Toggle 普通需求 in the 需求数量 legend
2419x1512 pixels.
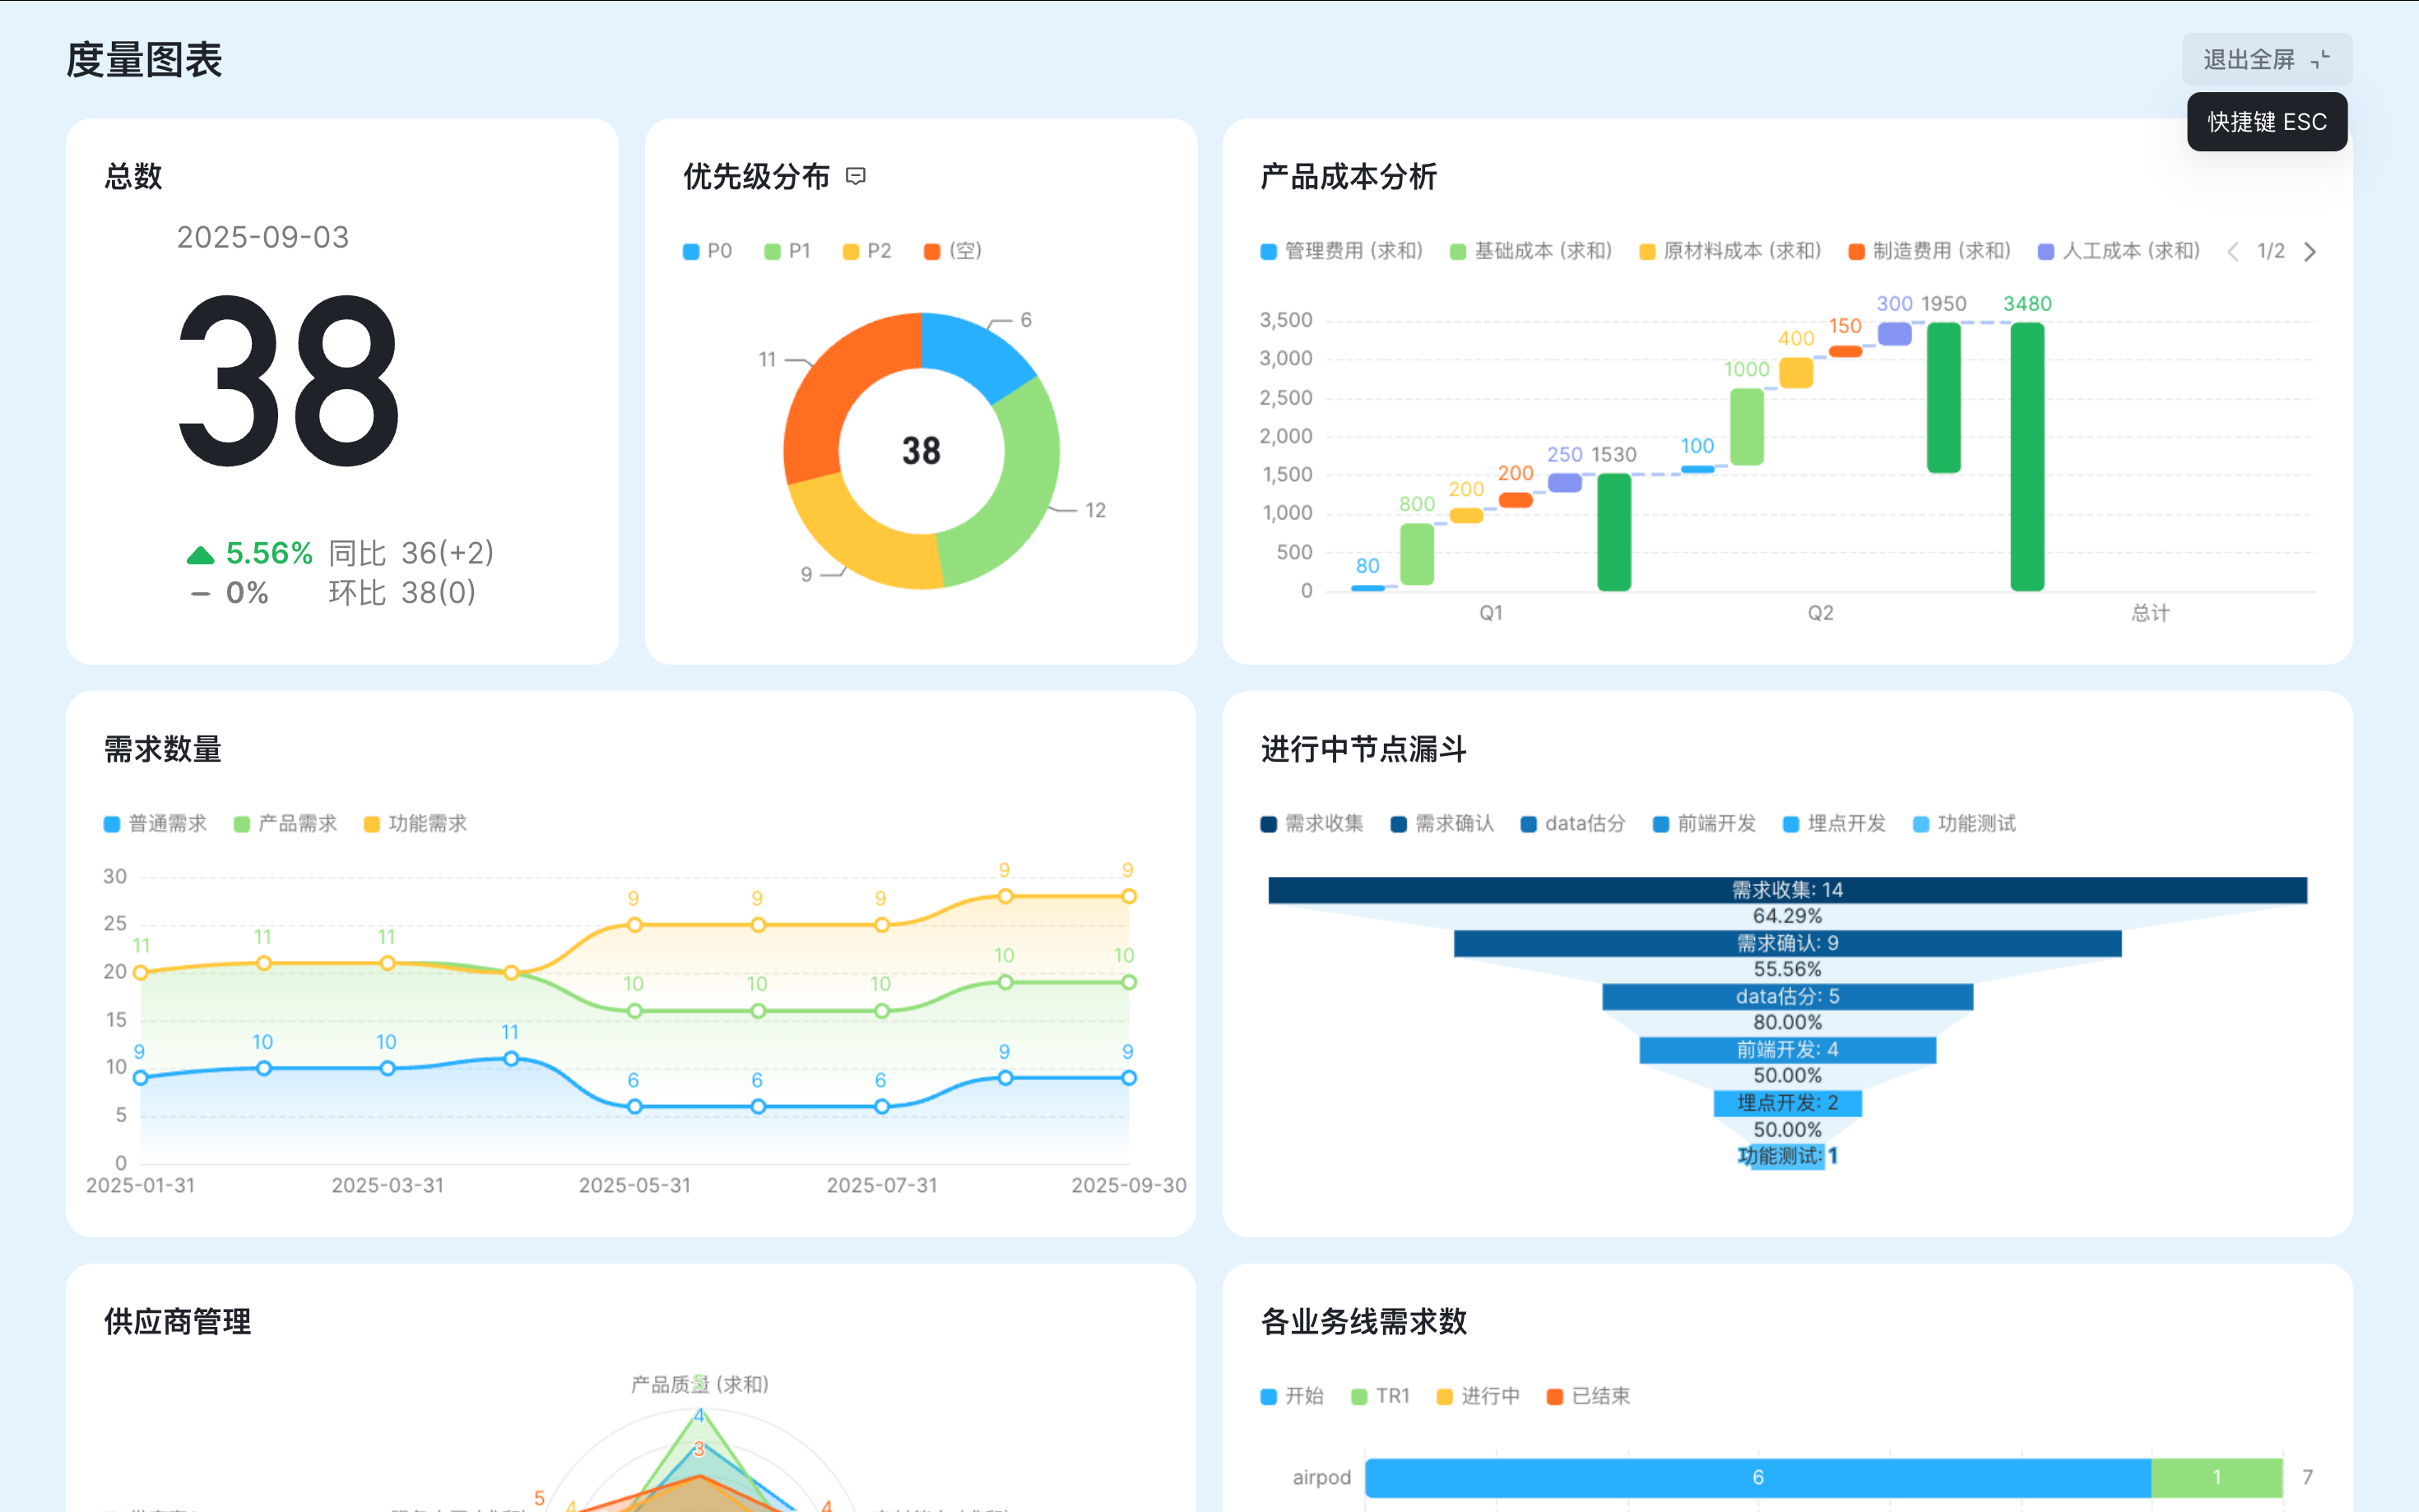[155, 824]
